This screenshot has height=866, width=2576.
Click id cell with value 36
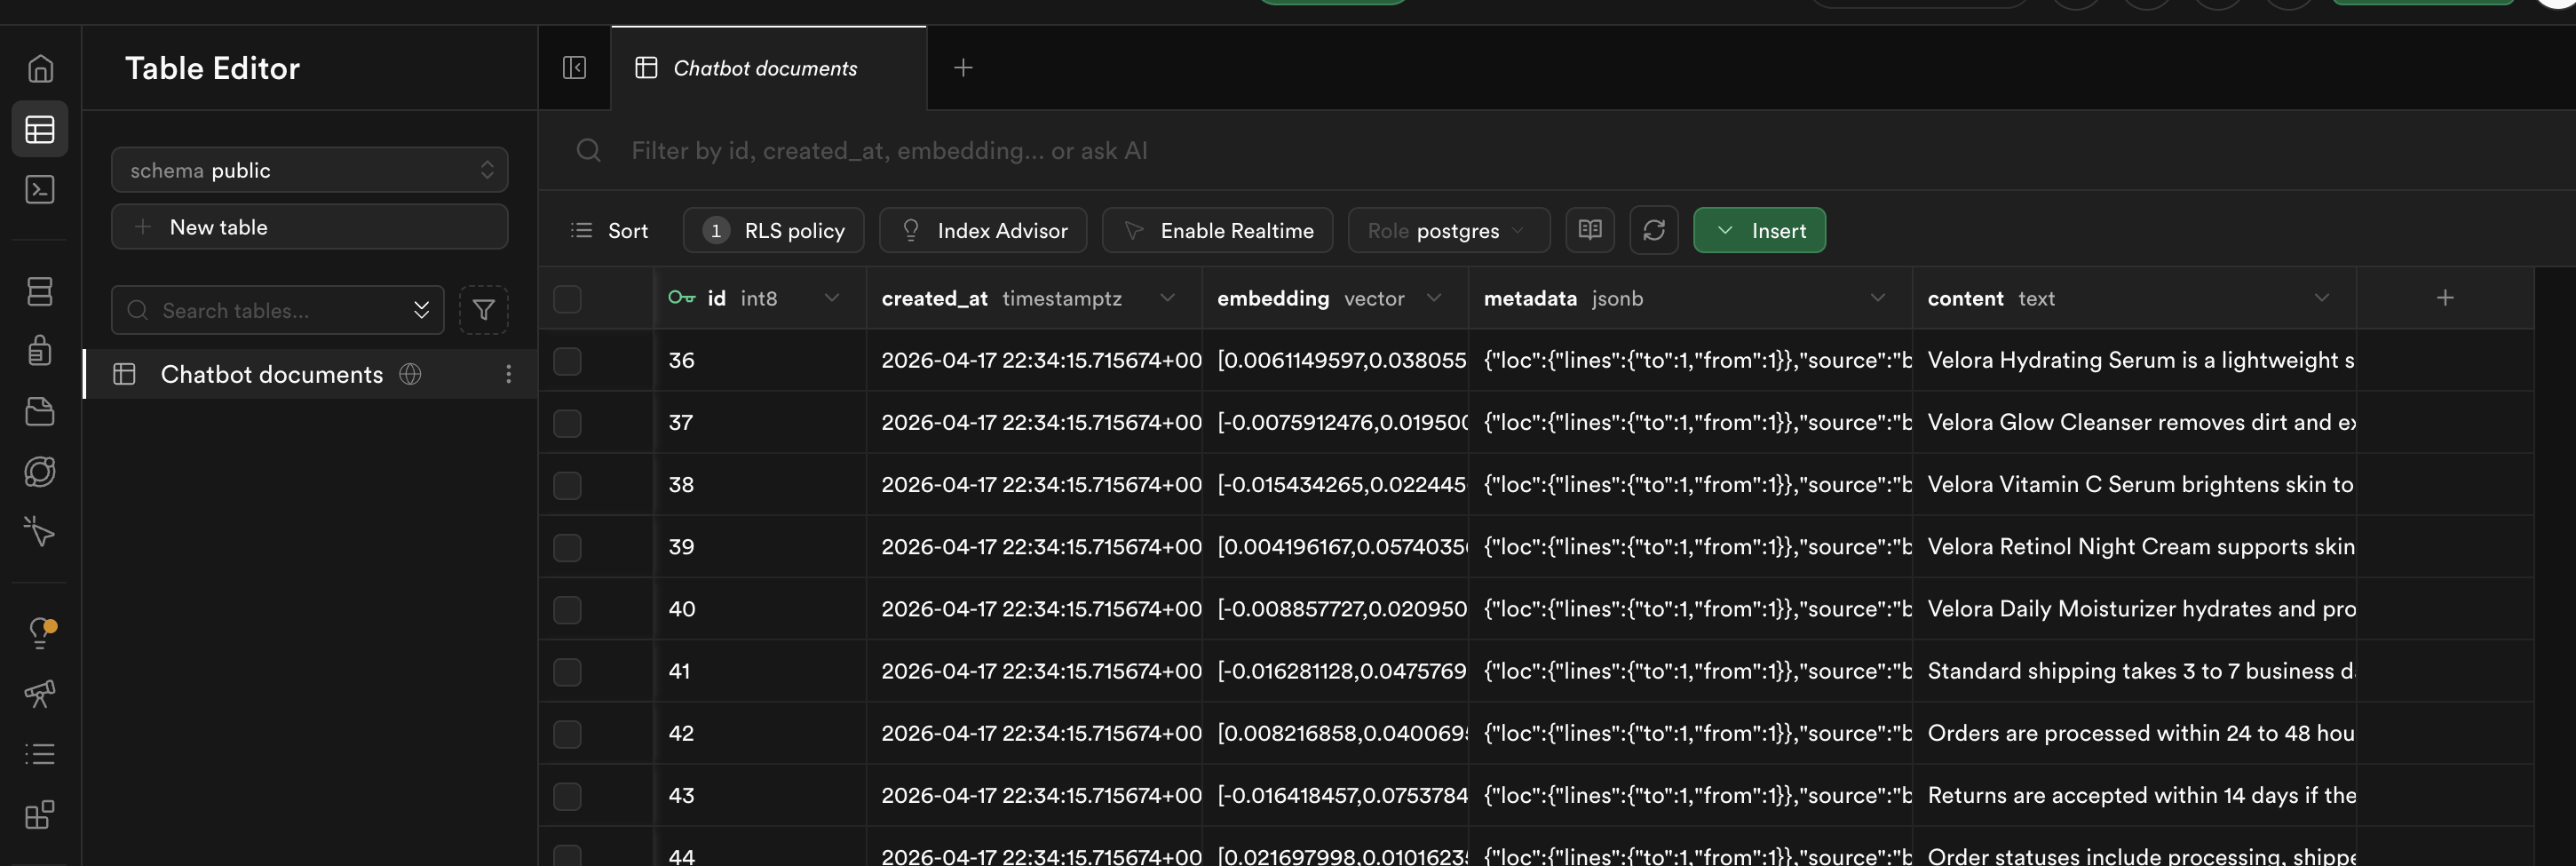[760, 360]
